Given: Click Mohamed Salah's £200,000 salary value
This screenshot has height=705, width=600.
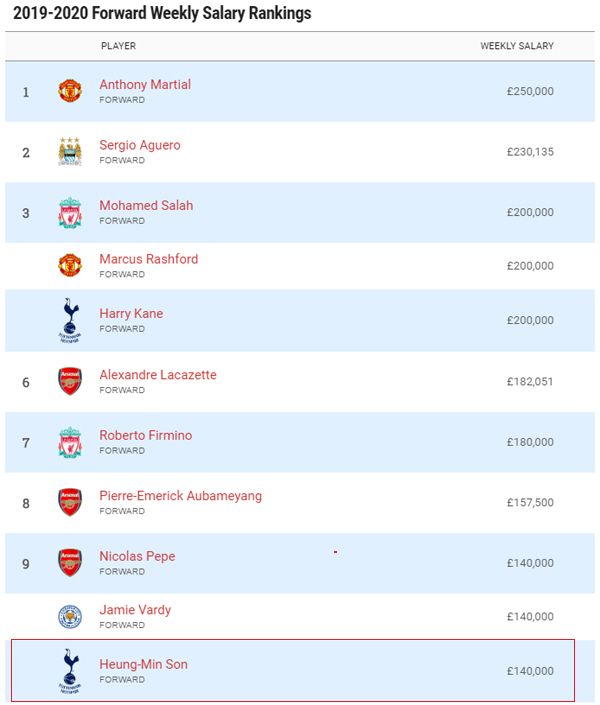Looking at the screenshot, I should pyautogui.click(x=530, y=212).
